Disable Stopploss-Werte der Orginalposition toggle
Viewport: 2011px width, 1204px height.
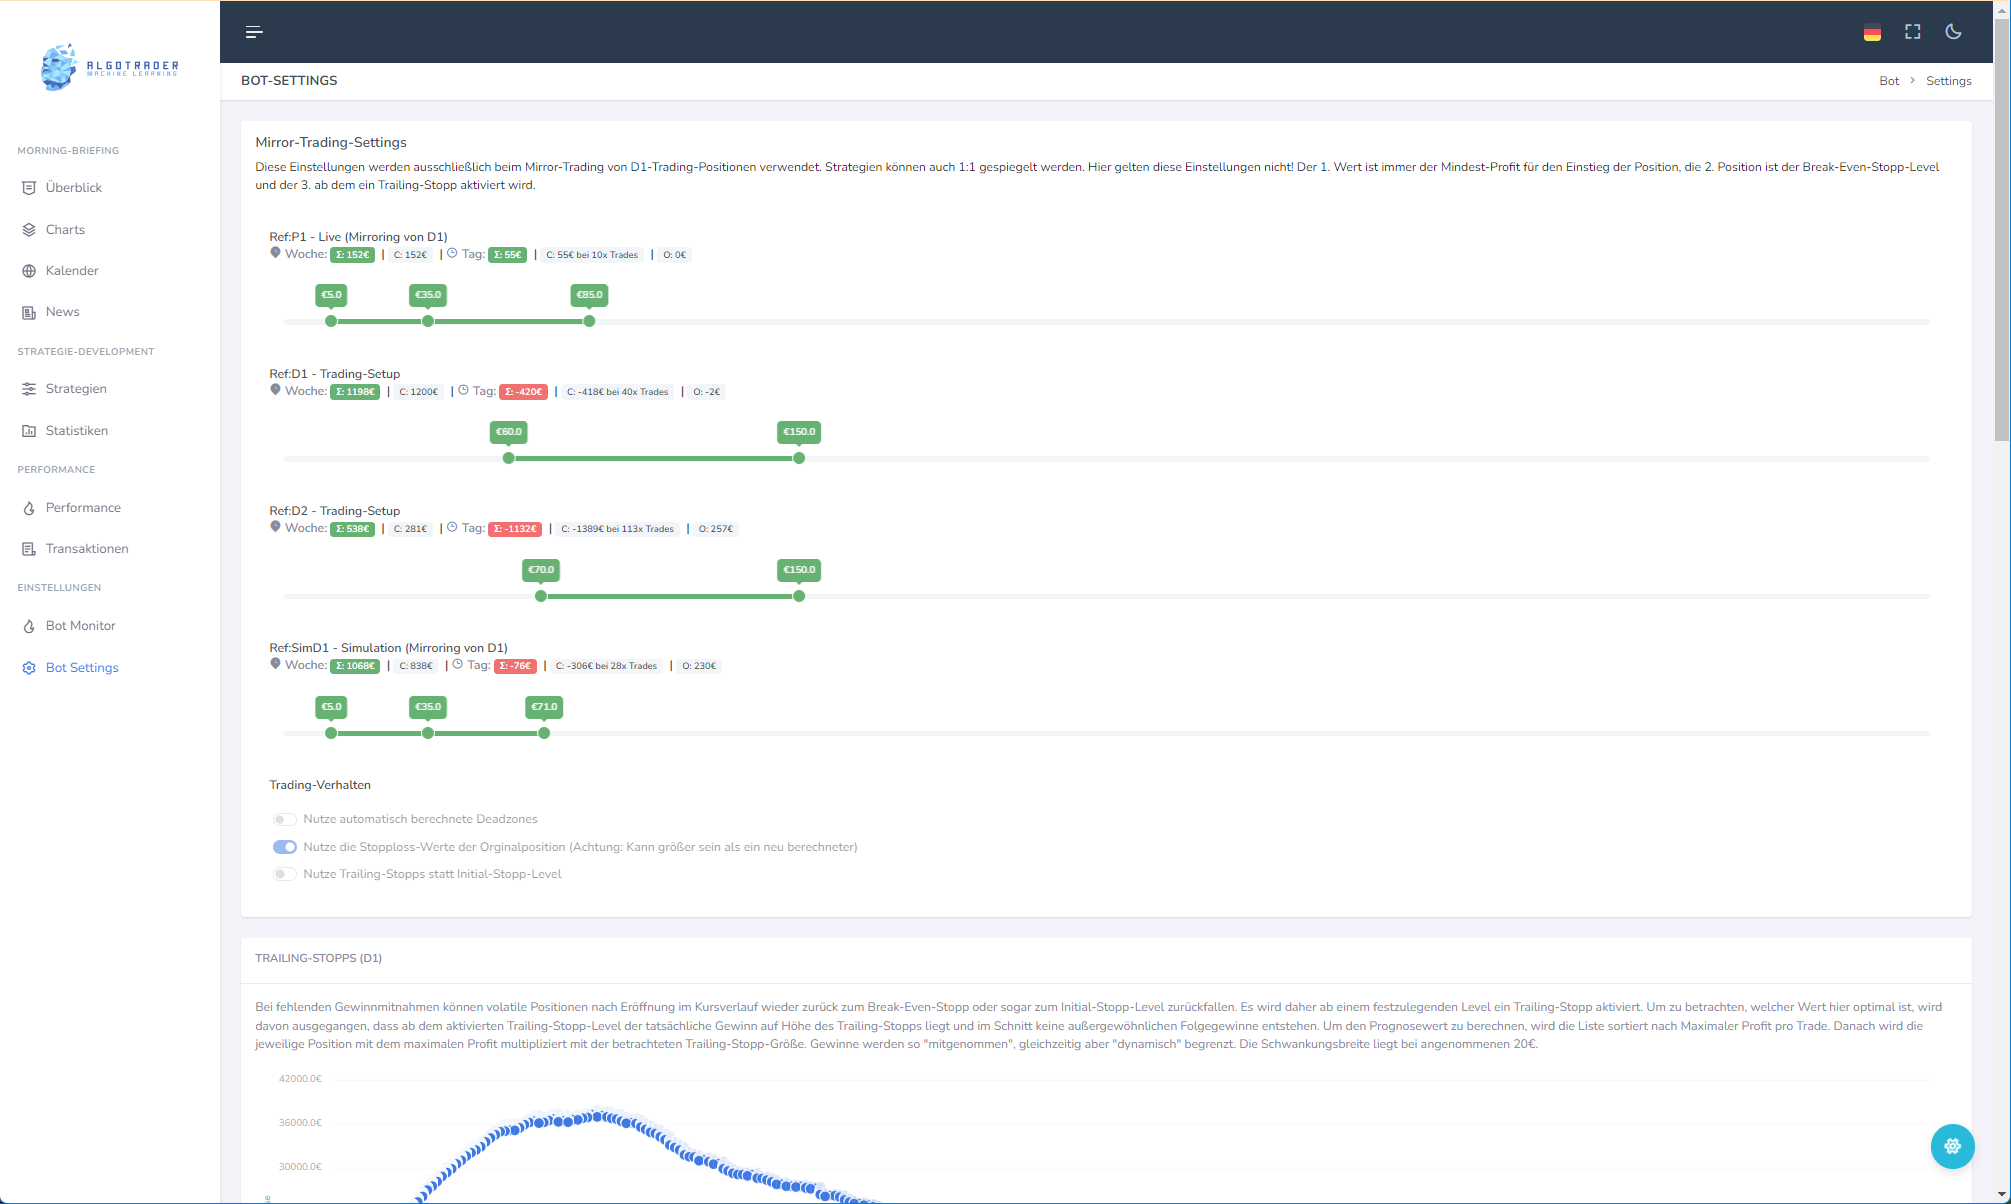(284, 847)
